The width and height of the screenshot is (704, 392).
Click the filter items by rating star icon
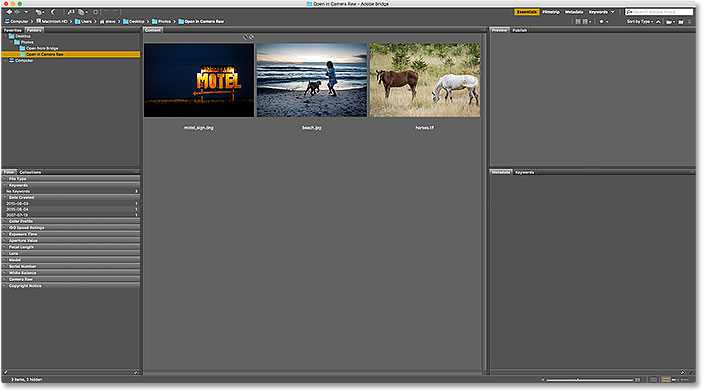coord(602,22)
